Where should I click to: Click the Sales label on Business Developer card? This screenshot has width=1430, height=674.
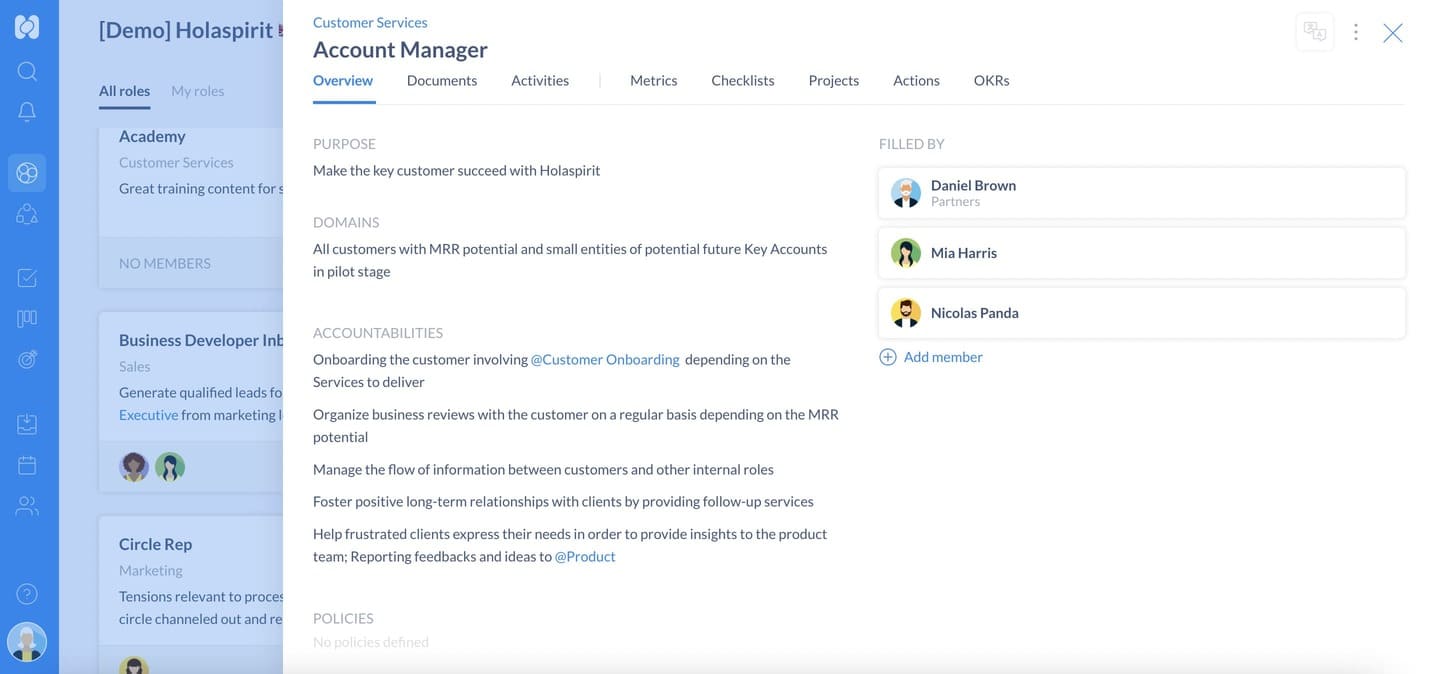[x=135, y=366]
